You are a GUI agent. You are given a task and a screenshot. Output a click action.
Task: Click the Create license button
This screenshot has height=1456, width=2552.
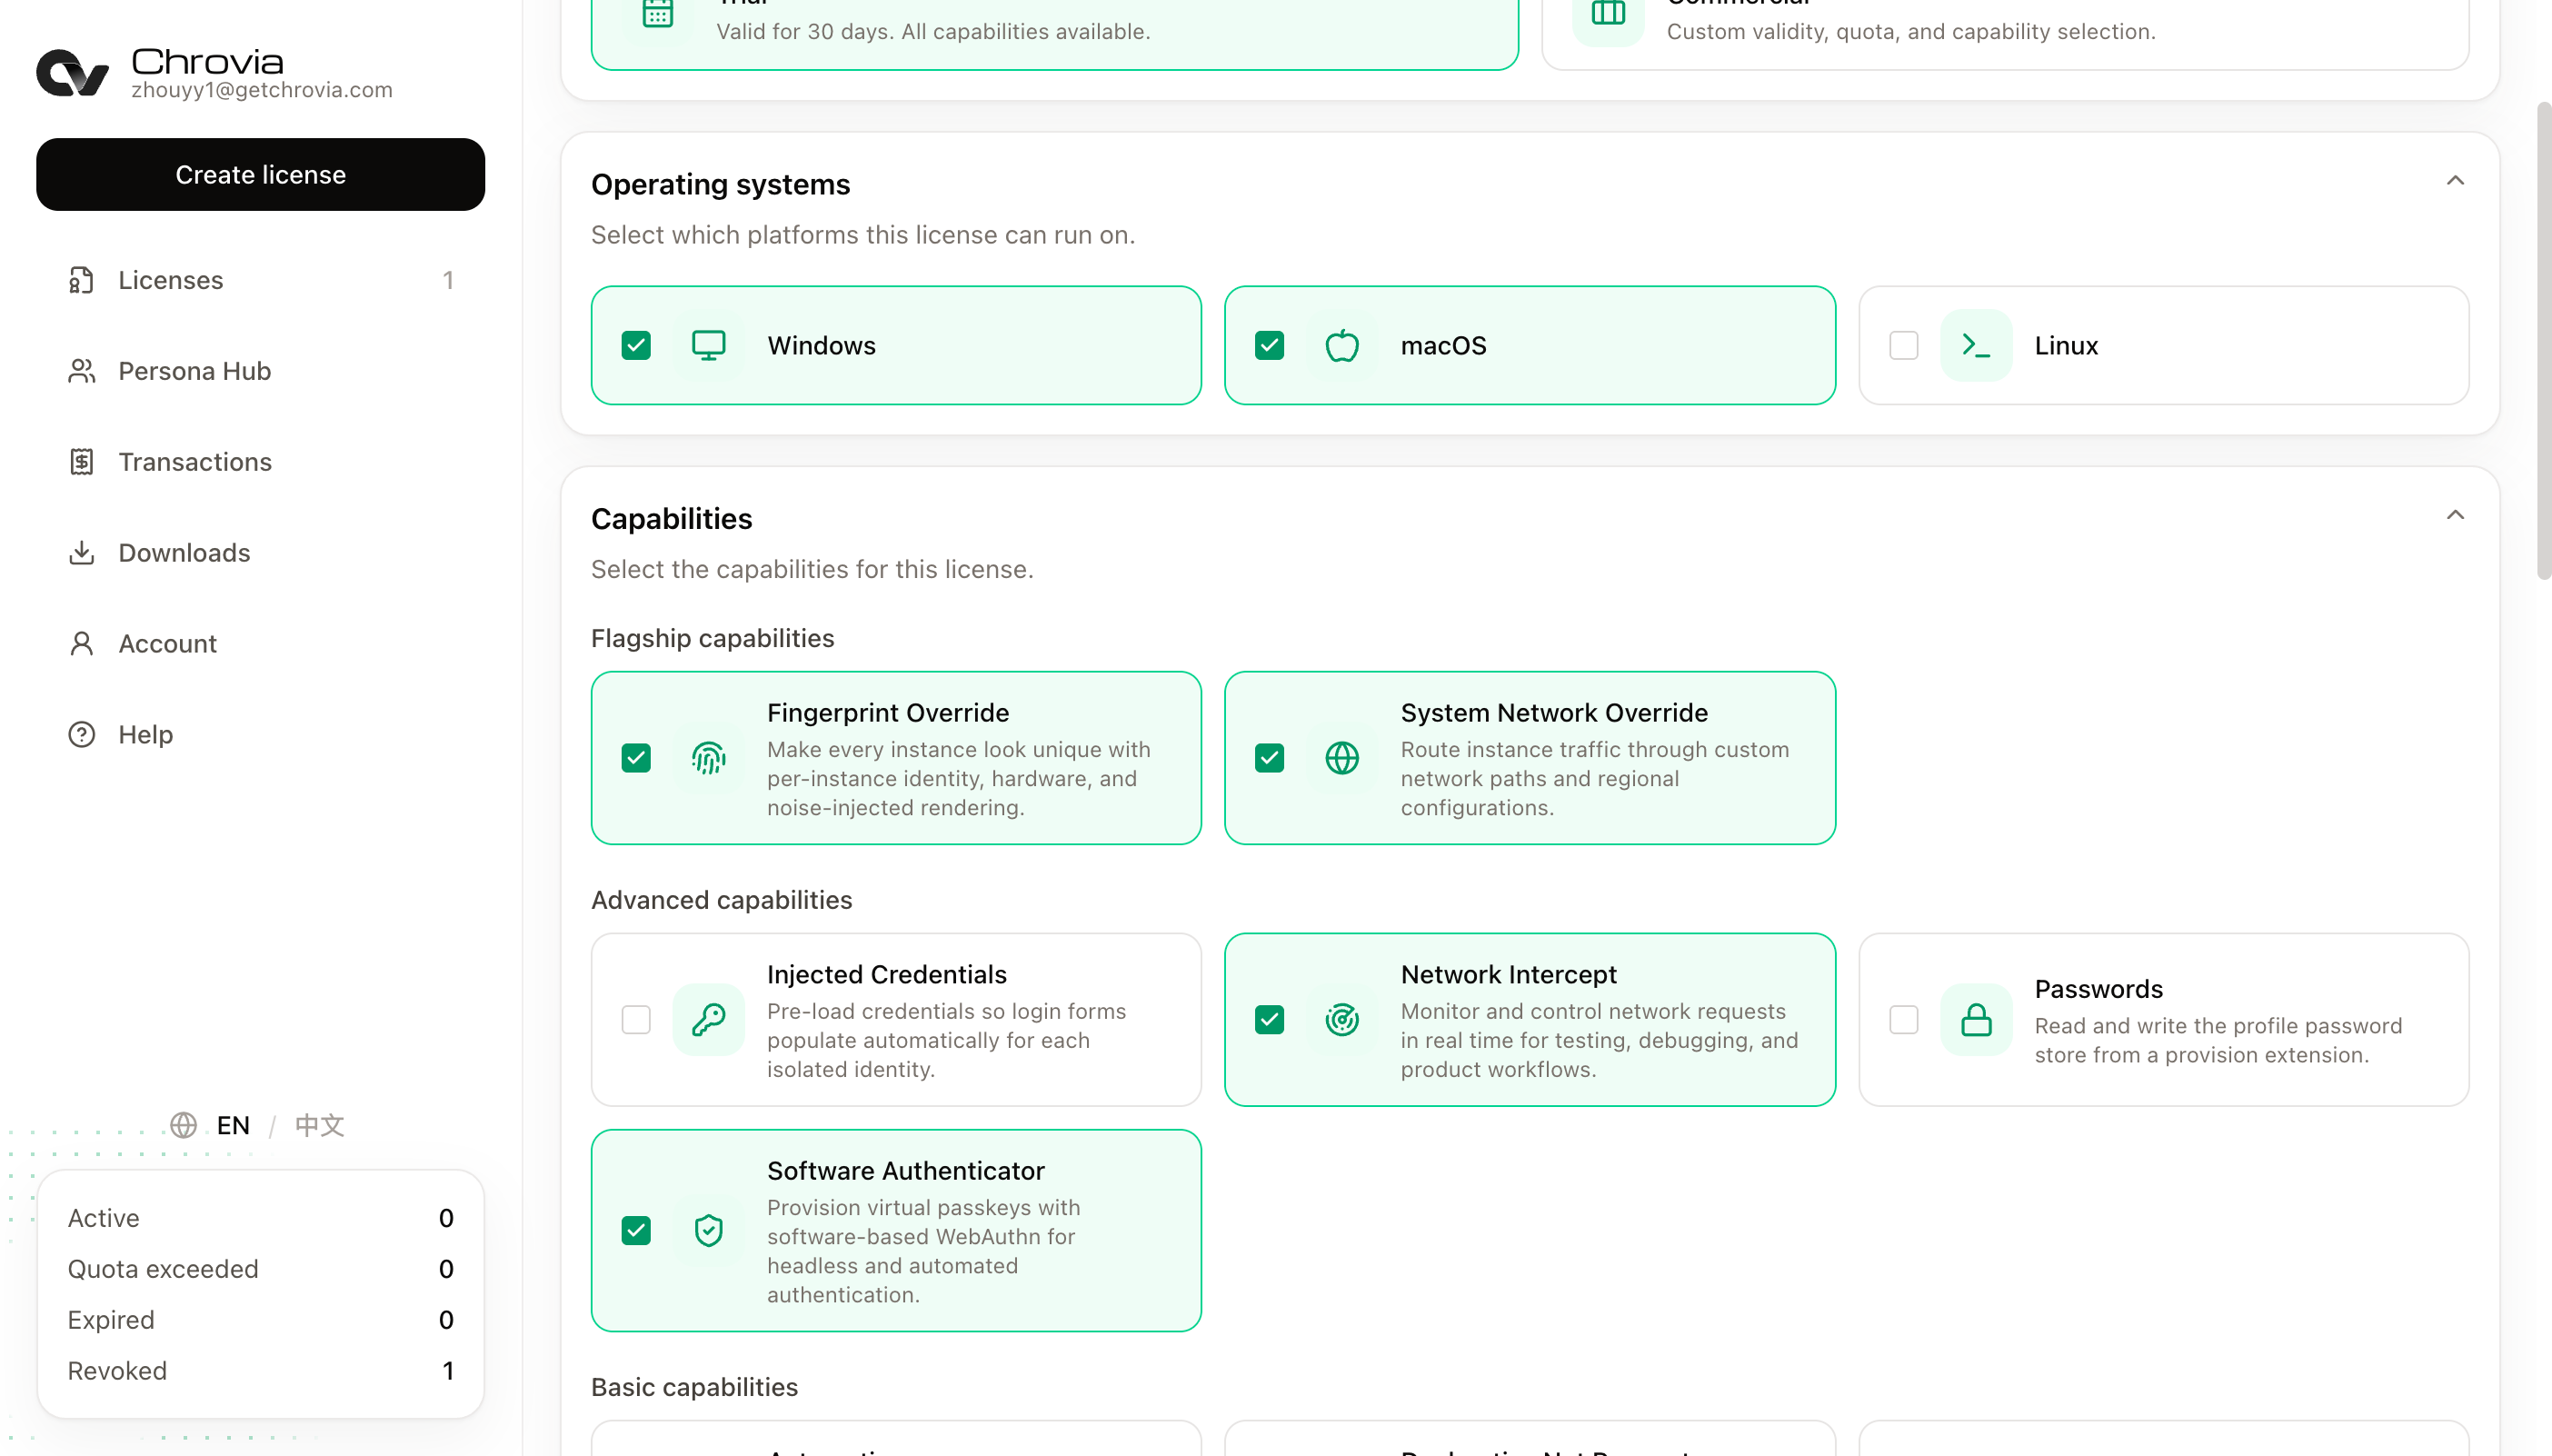click(x=260, y=175)
